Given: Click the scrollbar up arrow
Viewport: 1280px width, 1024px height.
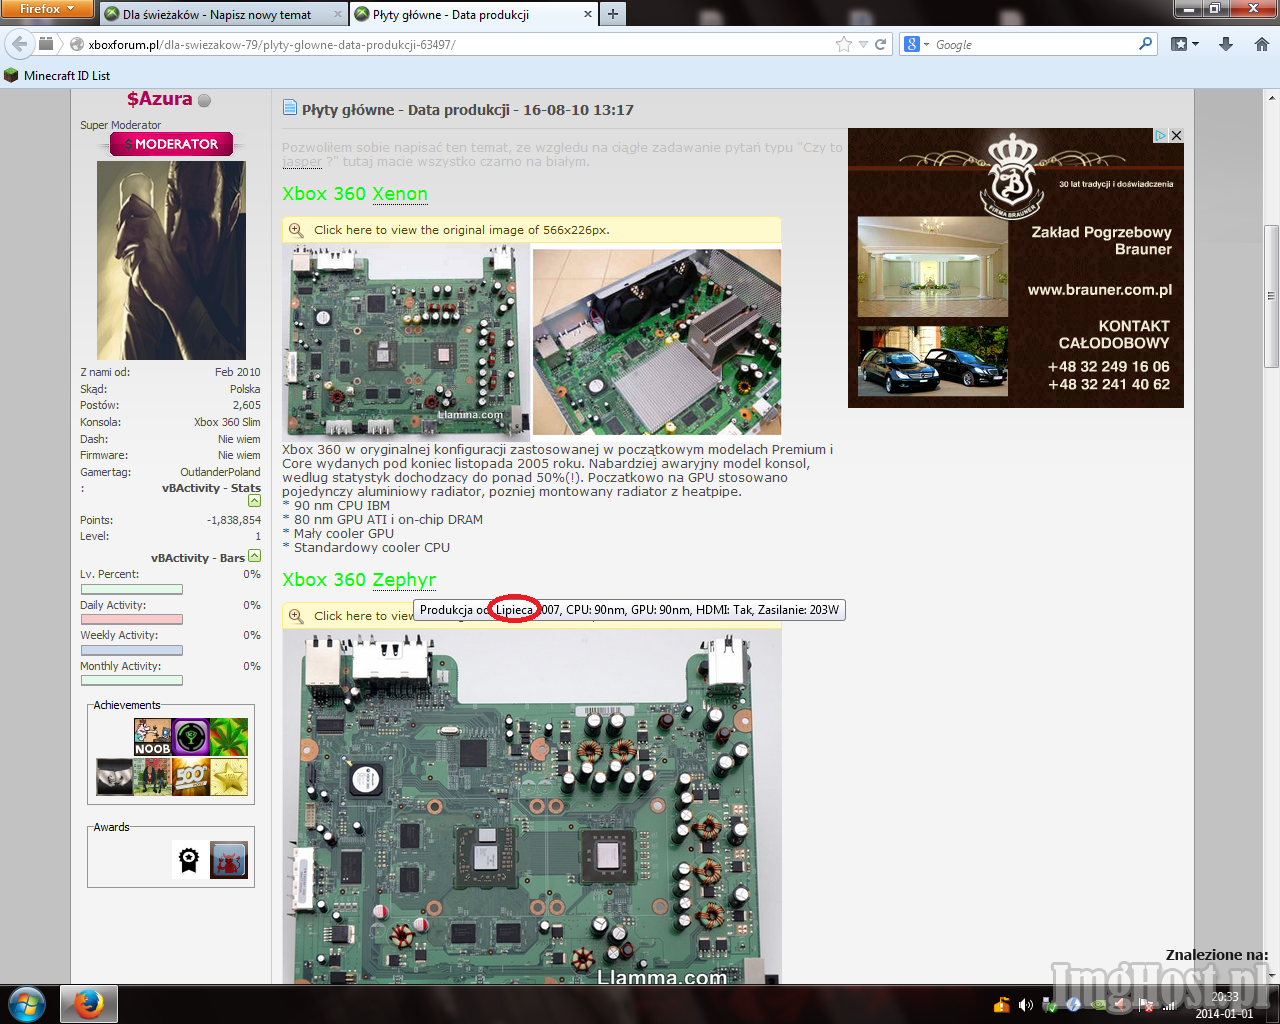Looking at the screenshot, I should pos(1272,97).
